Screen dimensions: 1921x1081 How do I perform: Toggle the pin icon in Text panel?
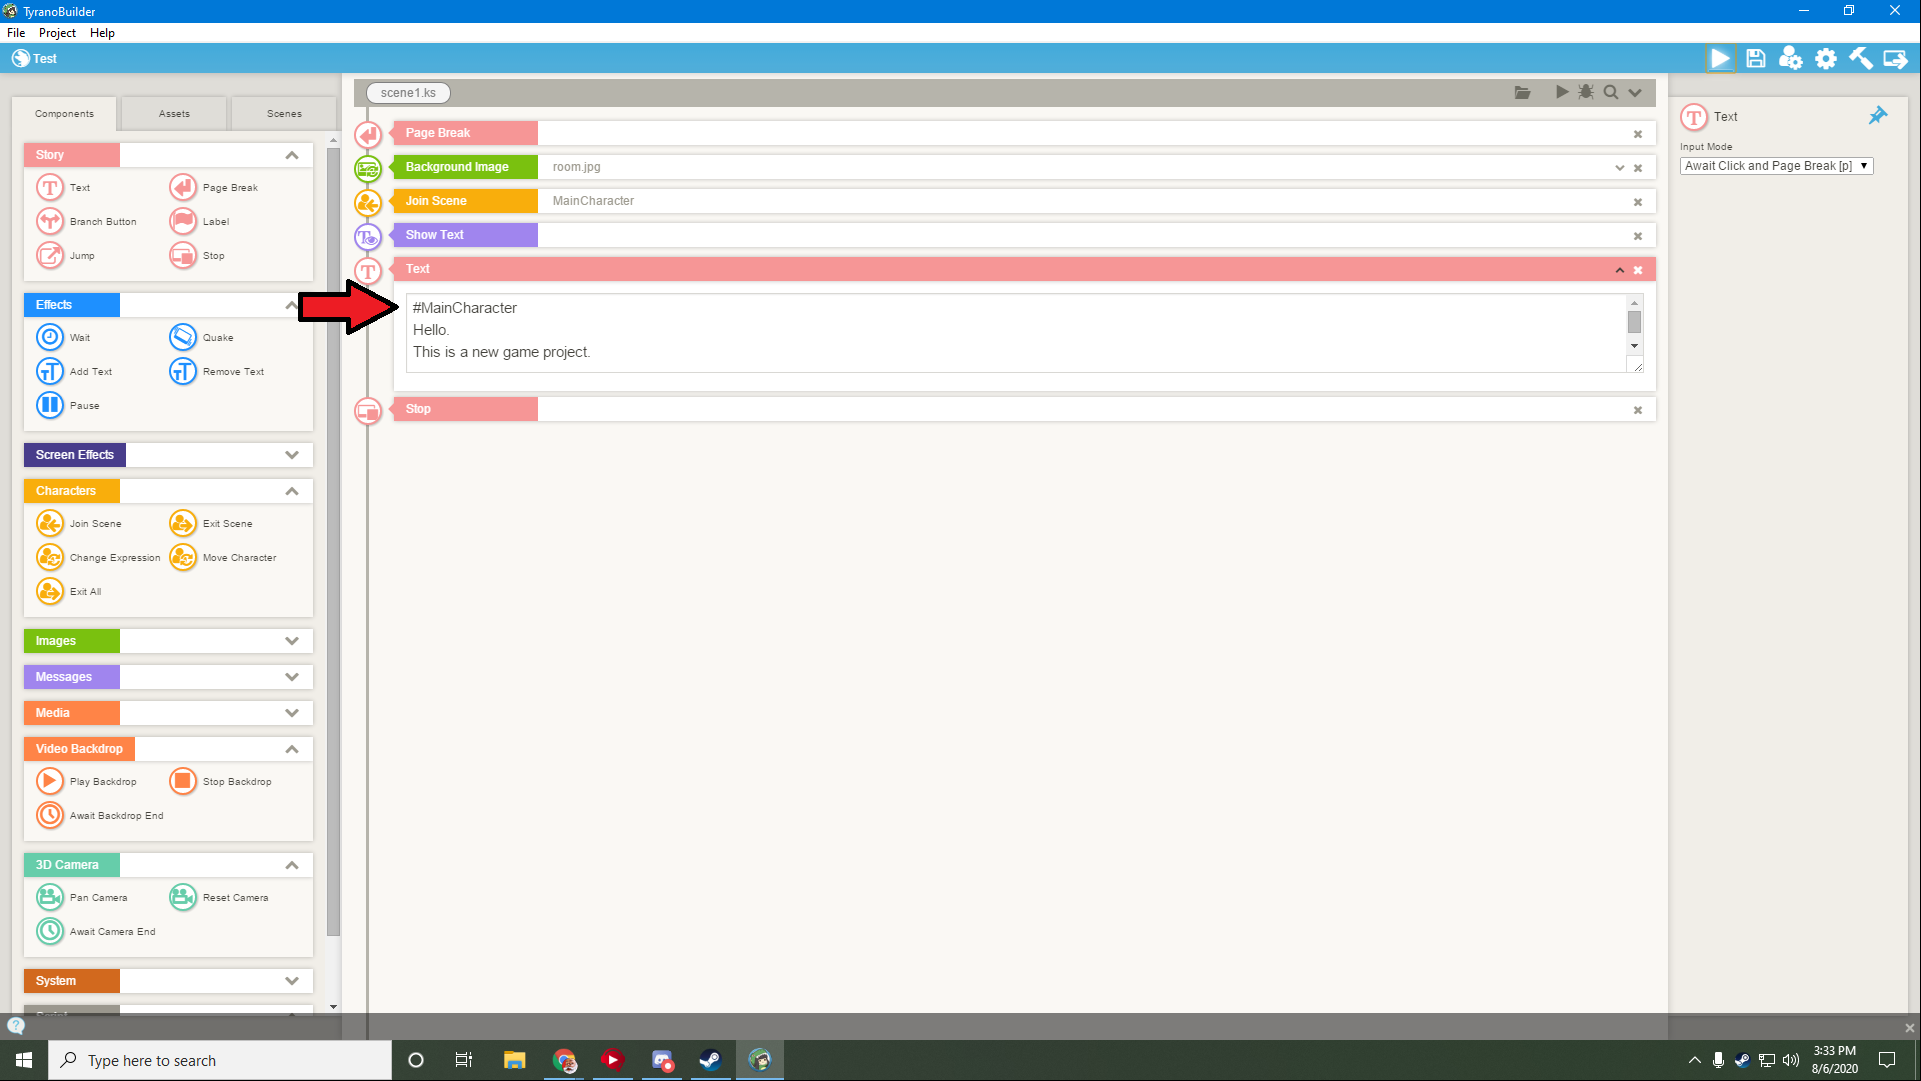(1877, 116)
